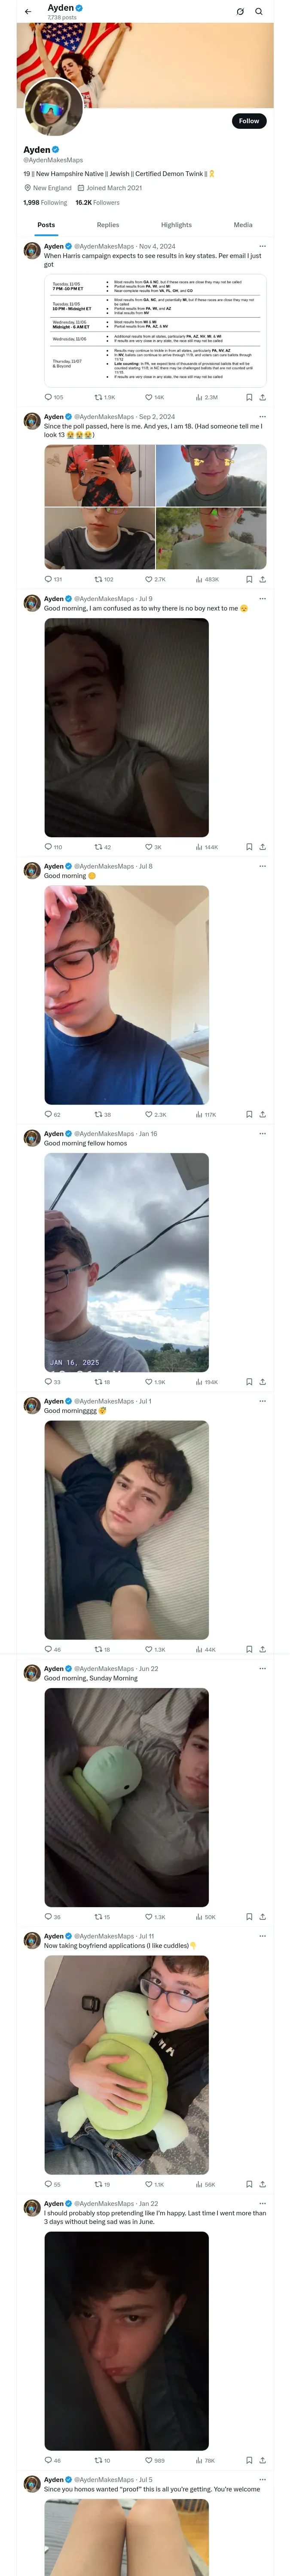290x2576 pixels.
Task: Share the Jan 16 good morning post
Action: 262,1382
